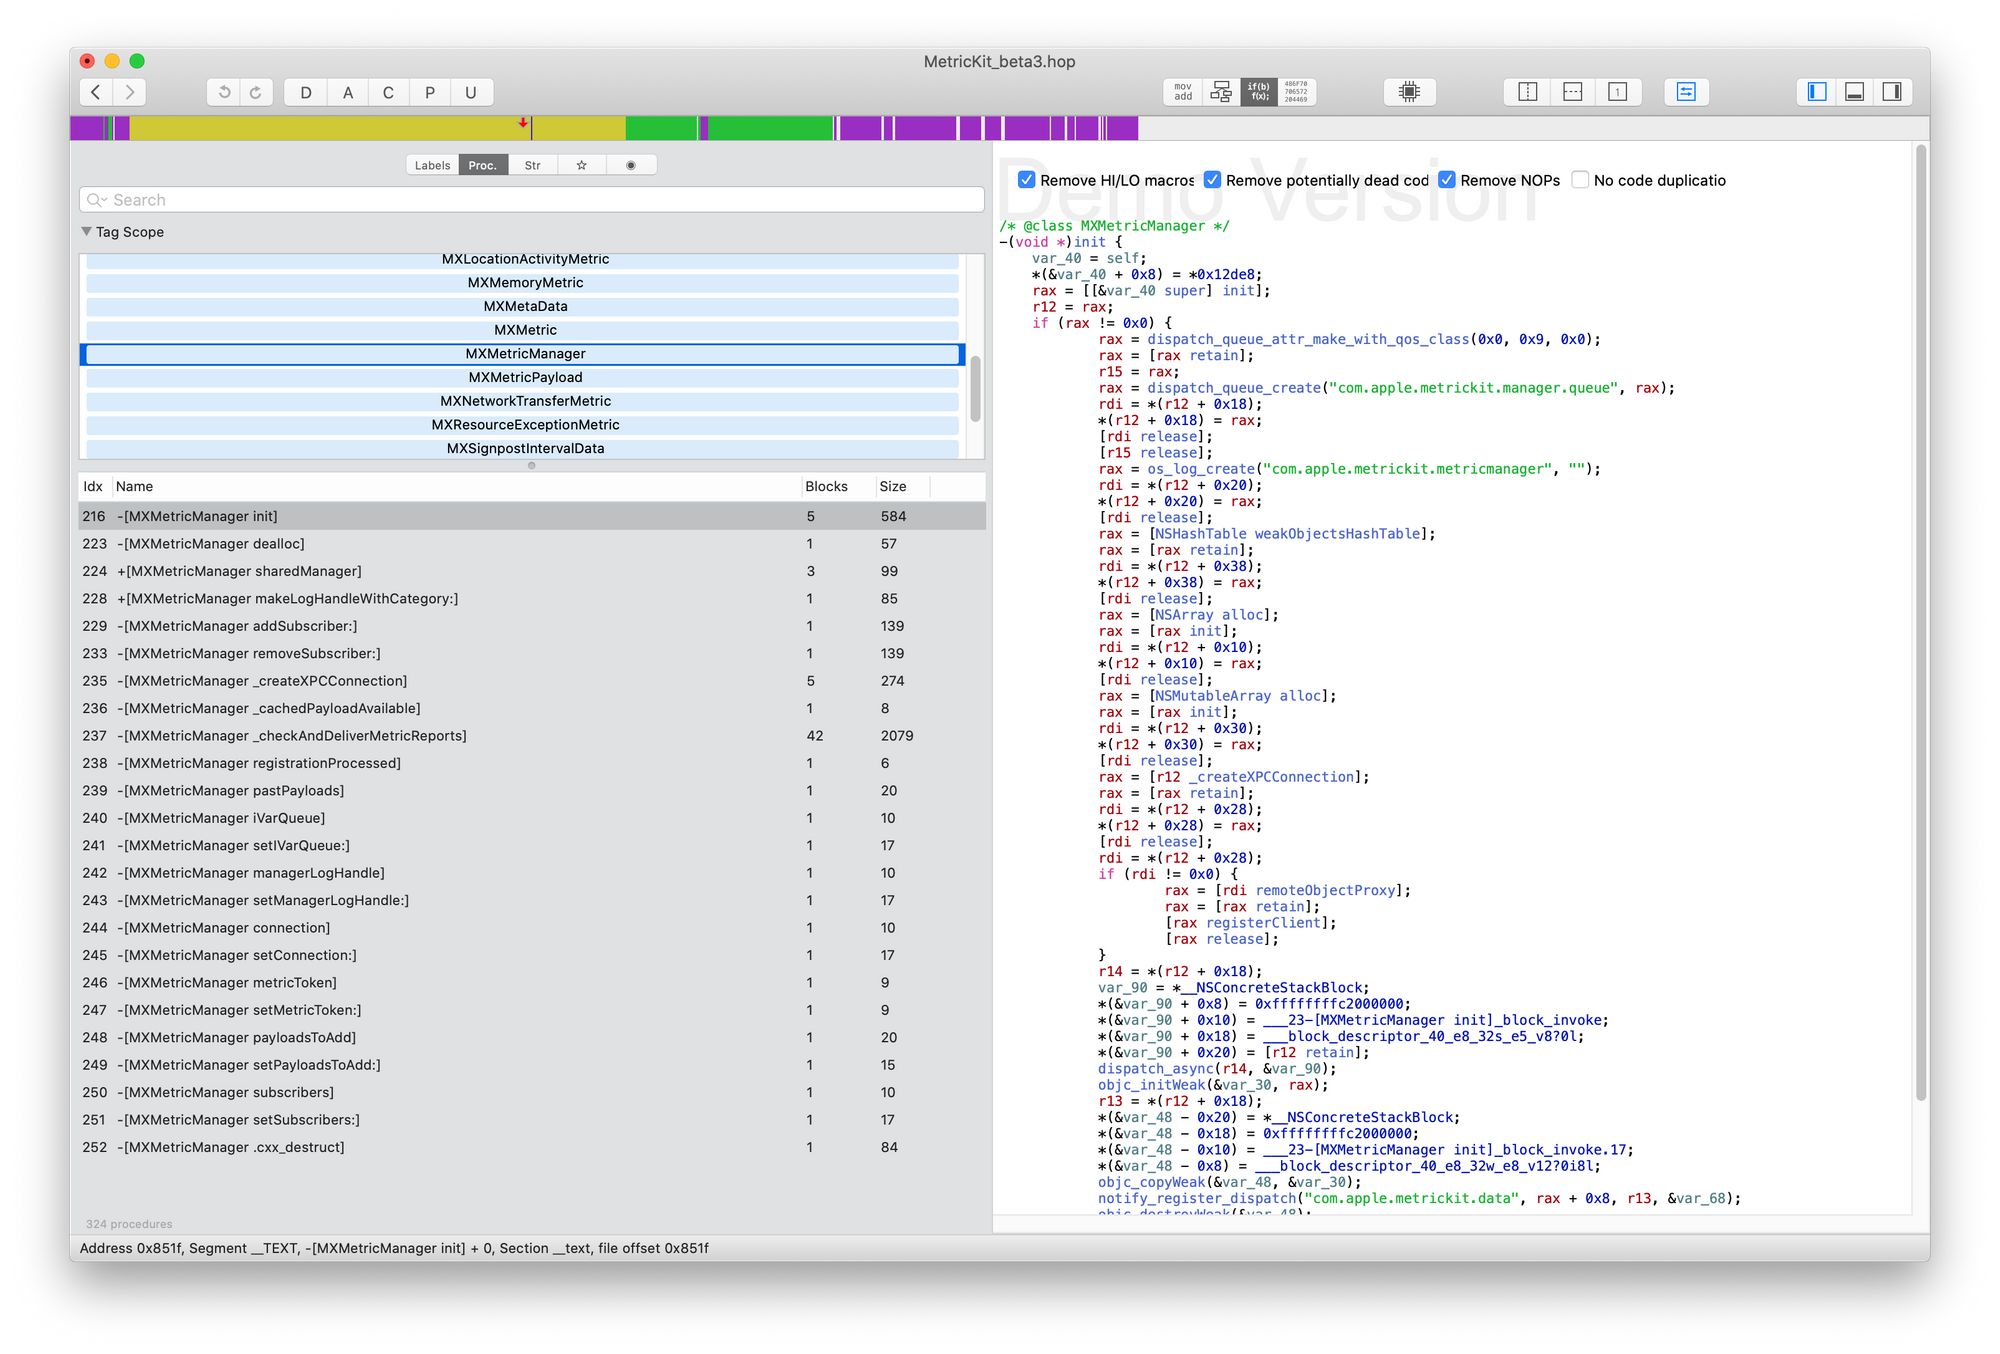
Task: Switch to assembly mov/add view
Action: (x=1183, y=92)
